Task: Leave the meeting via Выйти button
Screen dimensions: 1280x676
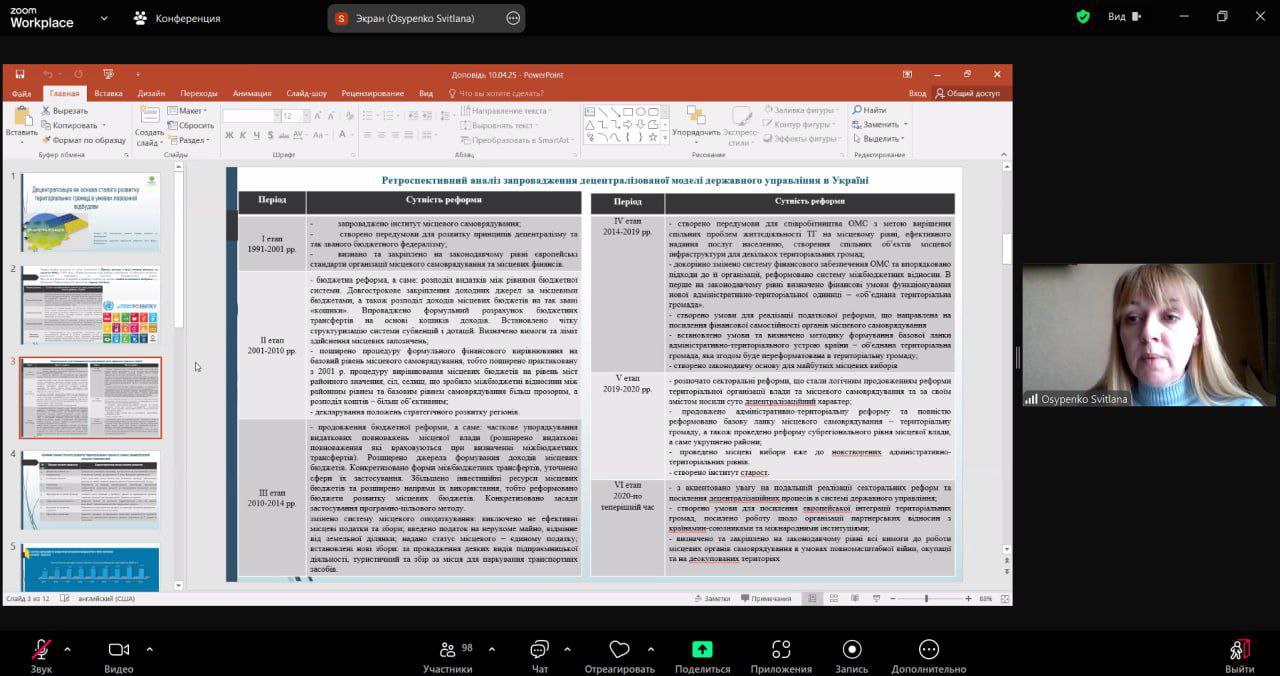Action: [x=1240, y=650]
